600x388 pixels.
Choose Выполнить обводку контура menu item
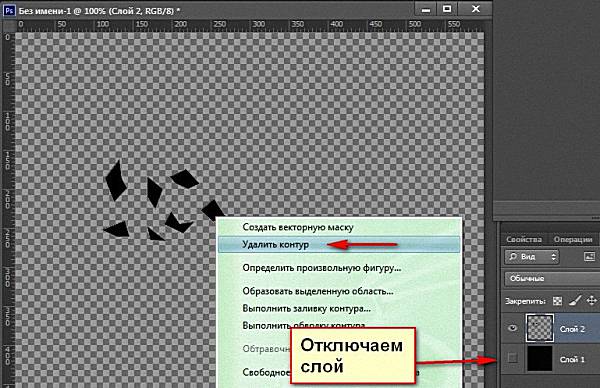(x=304, y=325)
